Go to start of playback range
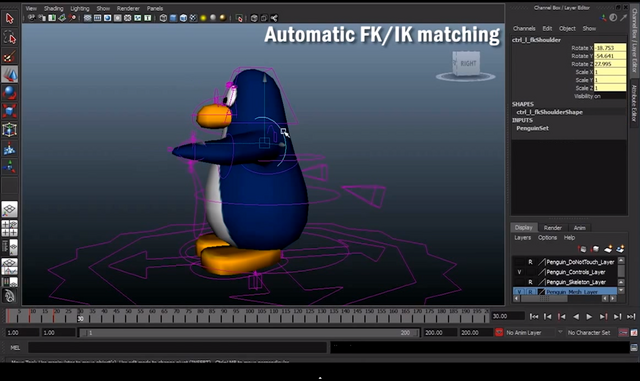 coord(533,316)
